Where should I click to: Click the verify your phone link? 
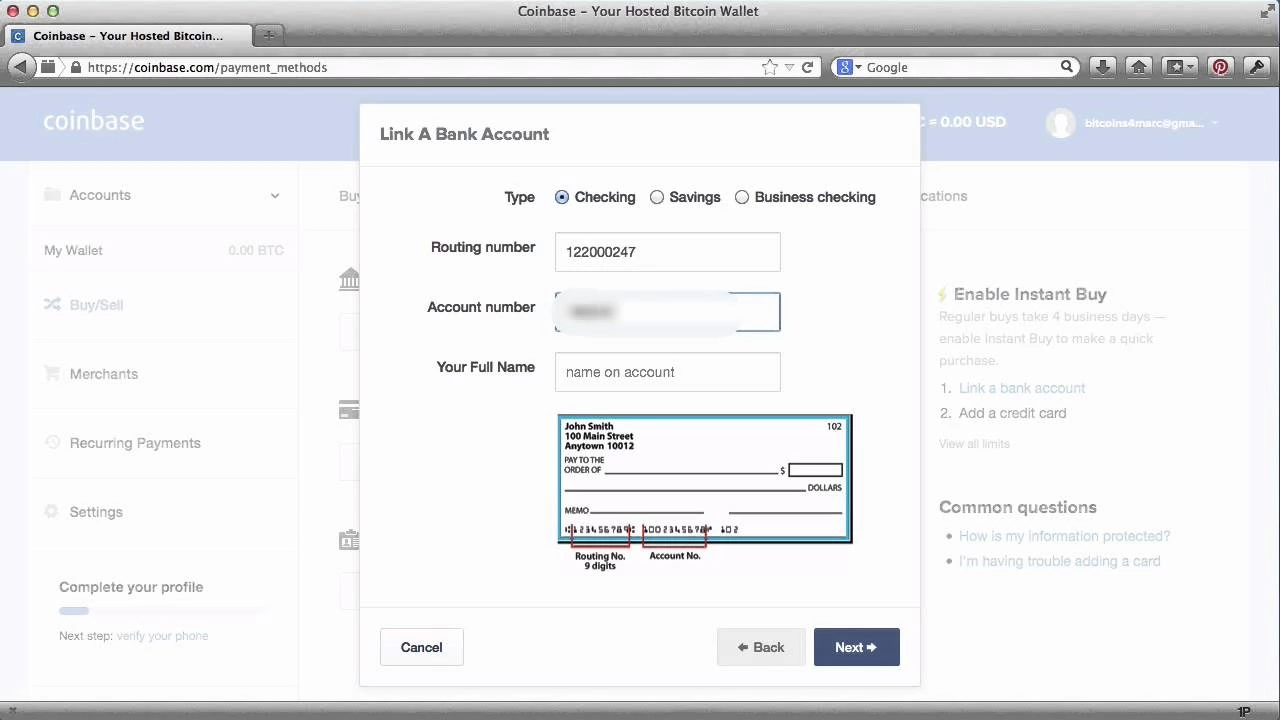point(162,636)
